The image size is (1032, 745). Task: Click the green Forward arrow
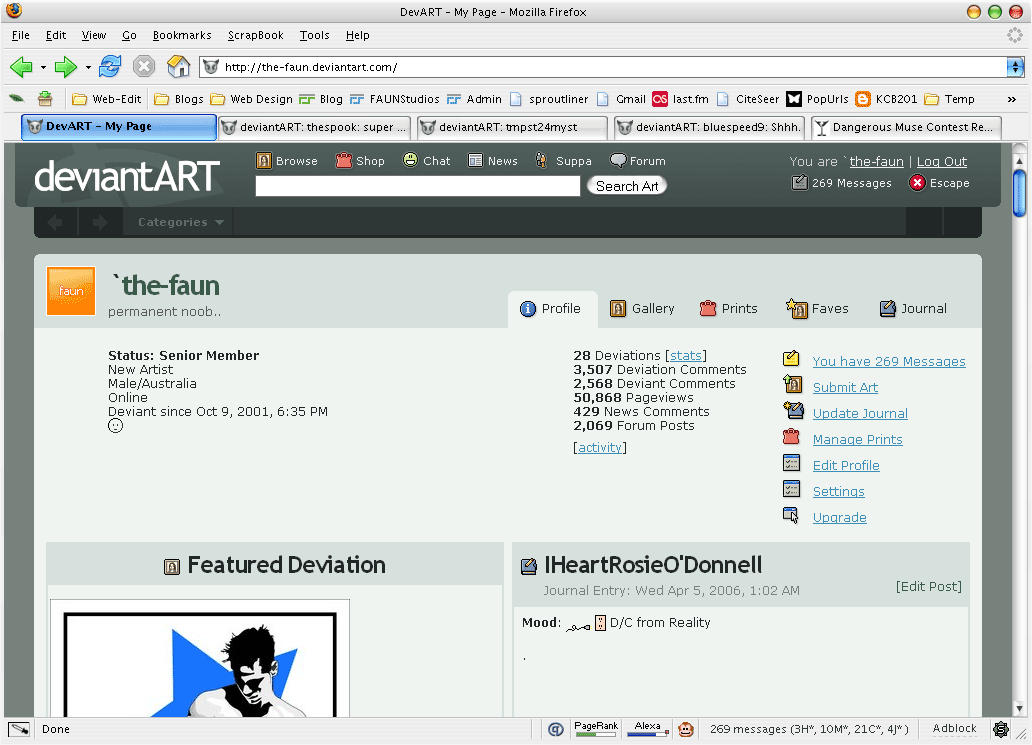[65, 66]
